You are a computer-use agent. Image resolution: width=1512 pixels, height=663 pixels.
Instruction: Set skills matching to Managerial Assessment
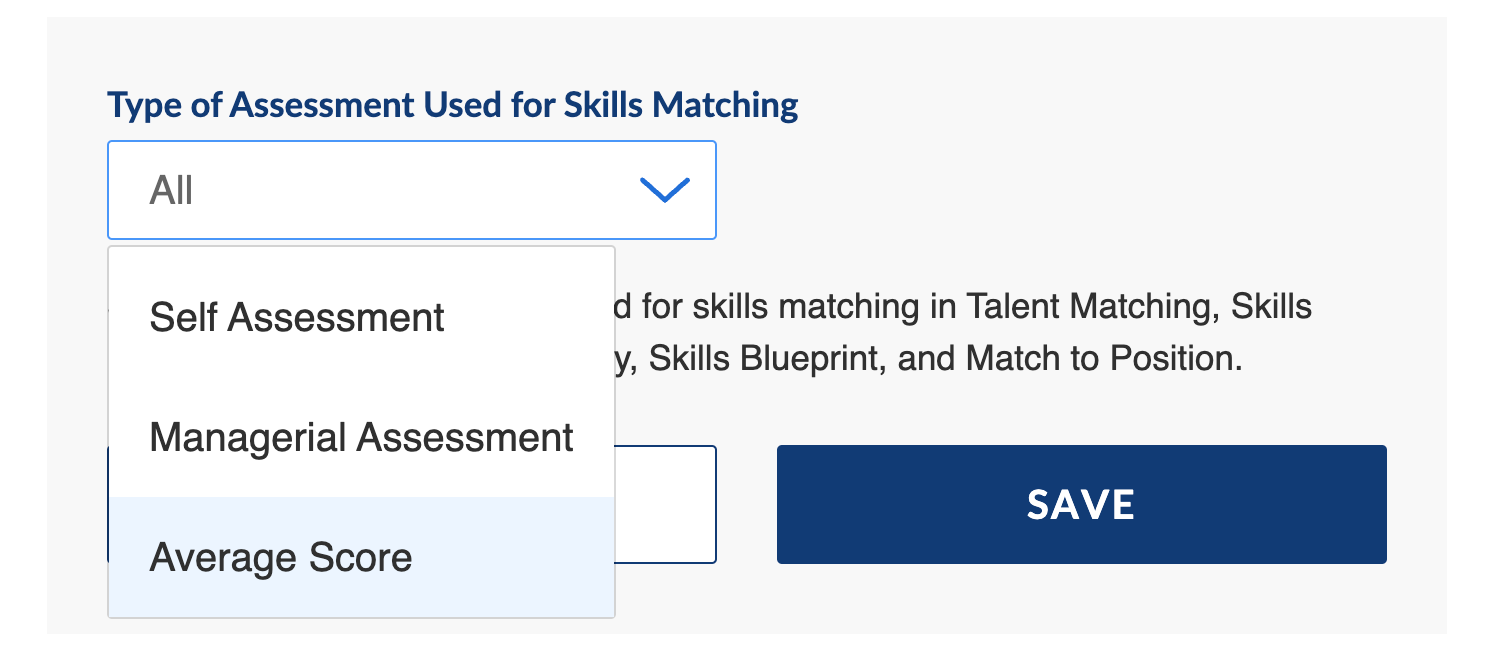(x=361, y=438)
